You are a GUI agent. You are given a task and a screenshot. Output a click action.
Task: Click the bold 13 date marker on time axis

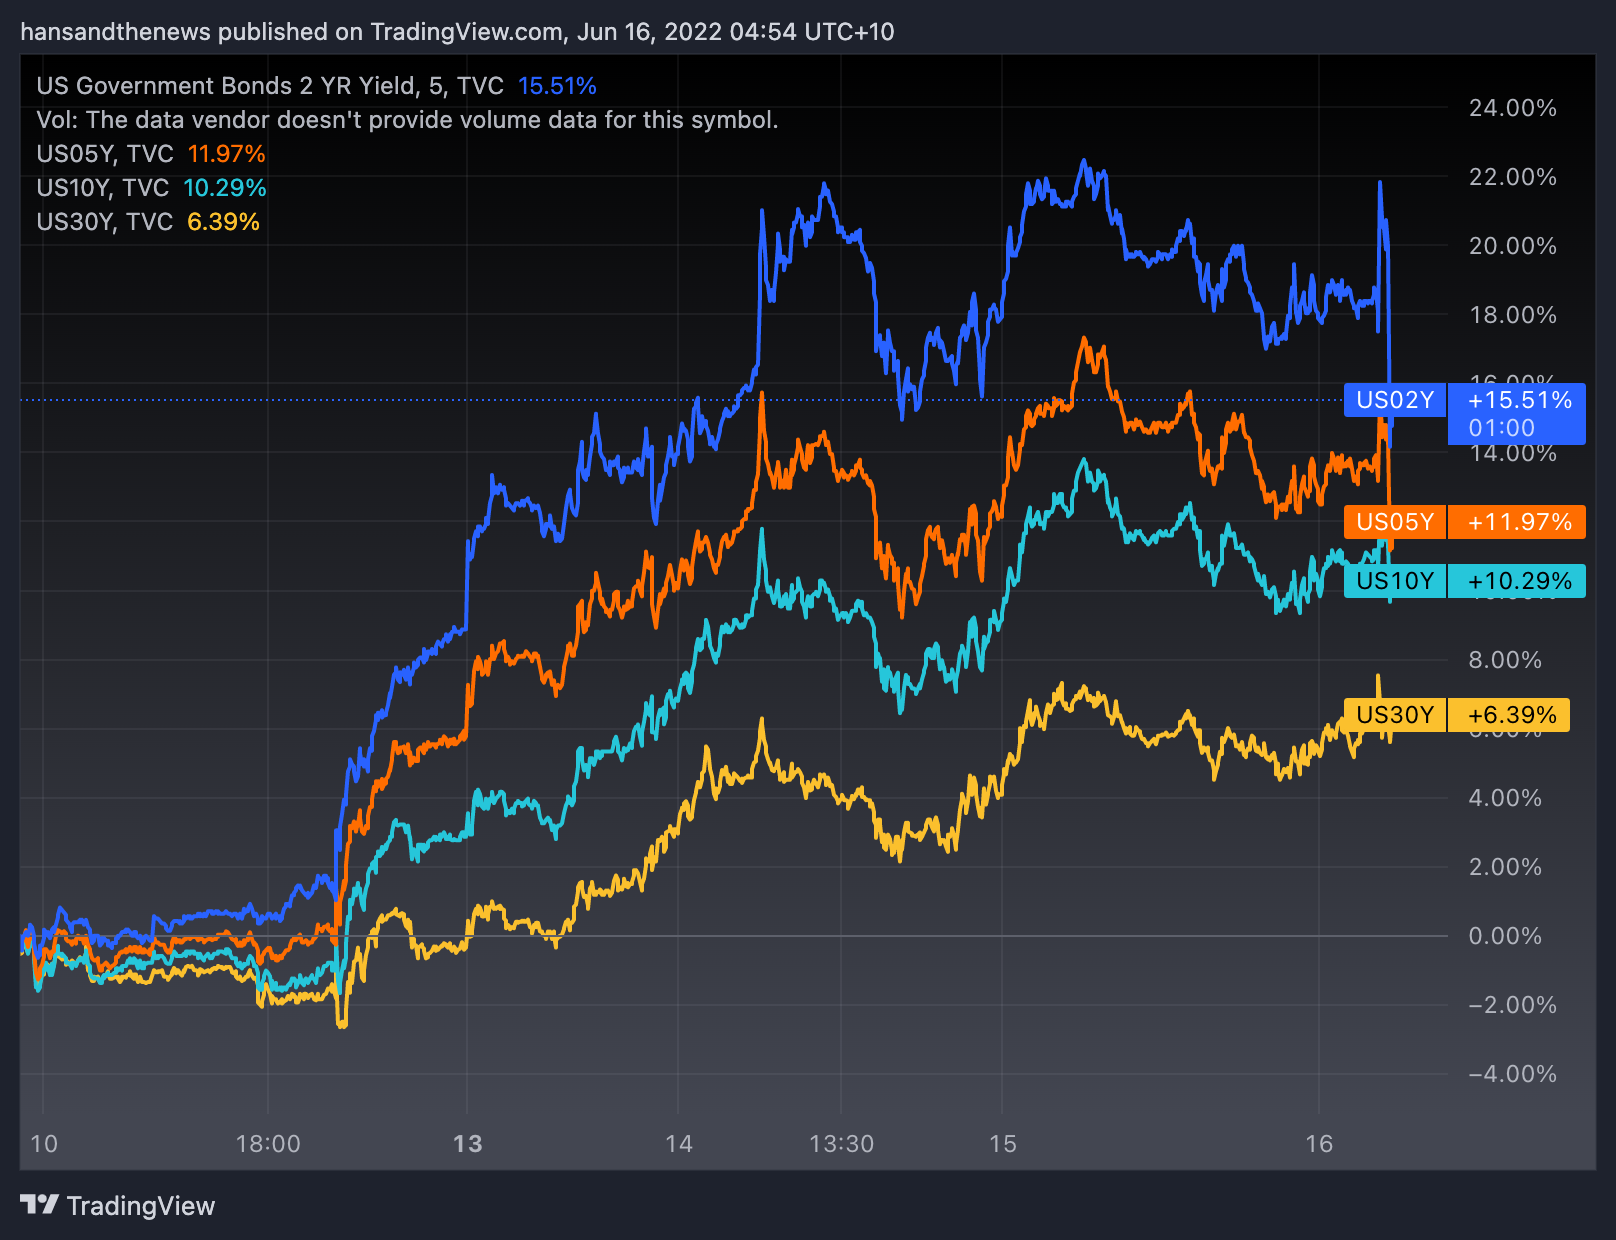[x=467, y=1144]
